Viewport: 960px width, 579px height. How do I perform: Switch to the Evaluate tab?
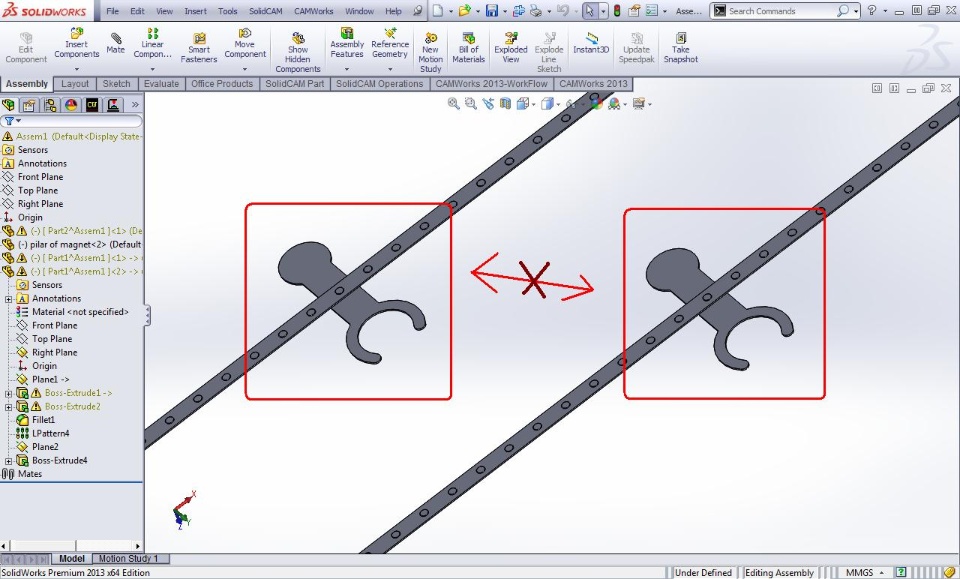click(x=161, y=84)
